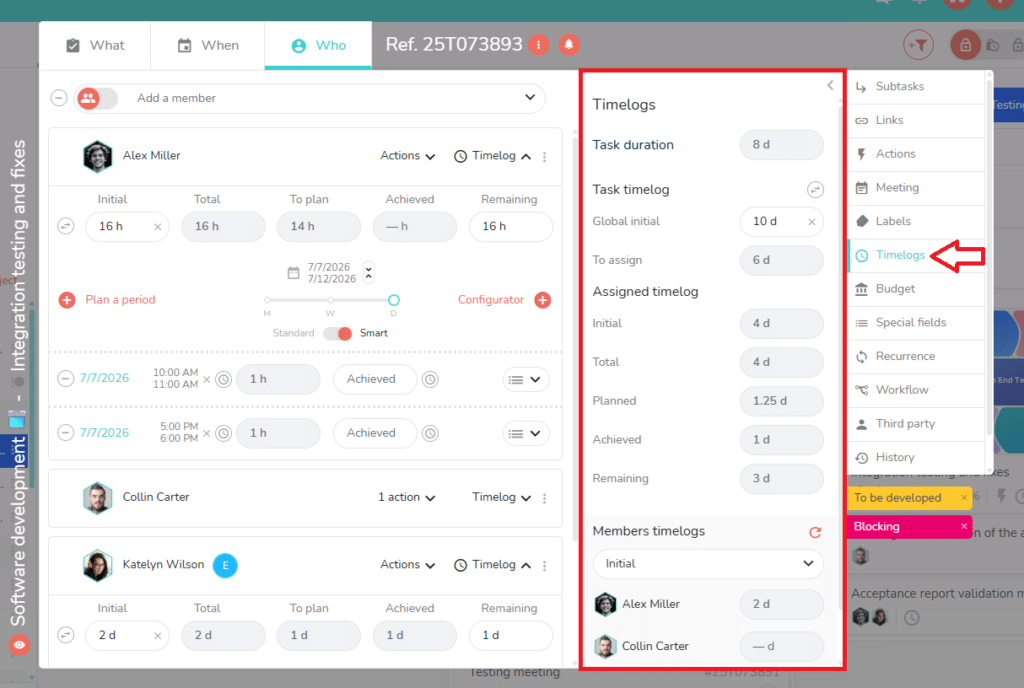The width and height of the screenshot is (1024, 688).
Task: Toggle the Add a member group switch
Action: point(97,98)
